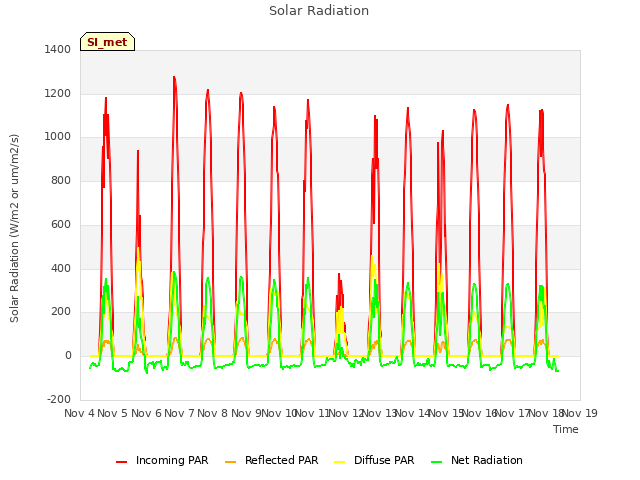Click the -200 y-axis tick value

coord(59,399)
